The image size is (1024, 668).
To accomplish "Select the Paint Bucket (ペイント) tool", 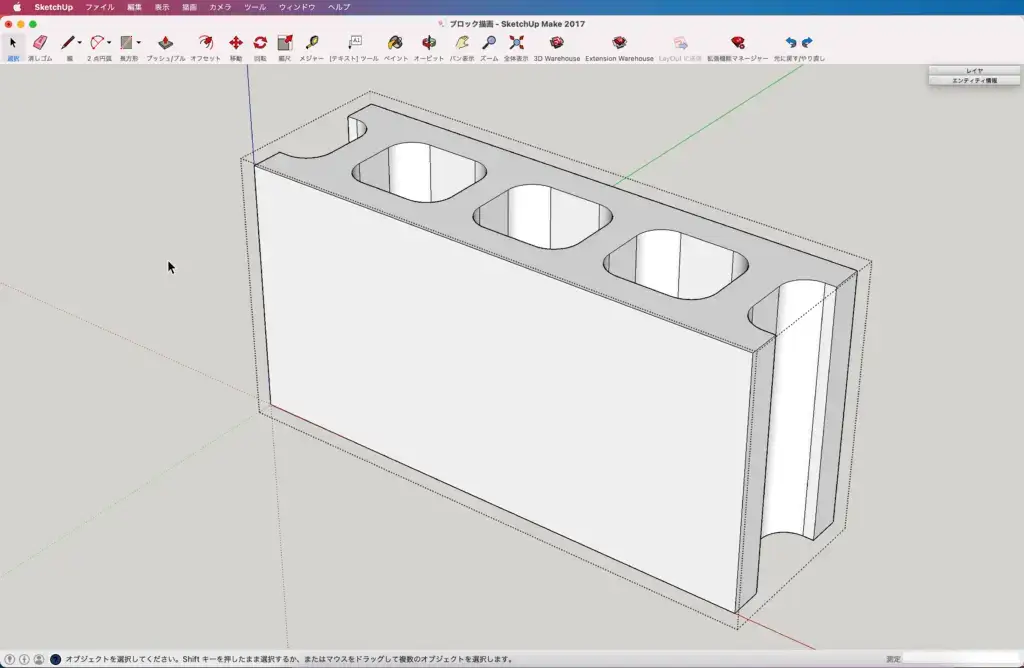I will 395,43.
